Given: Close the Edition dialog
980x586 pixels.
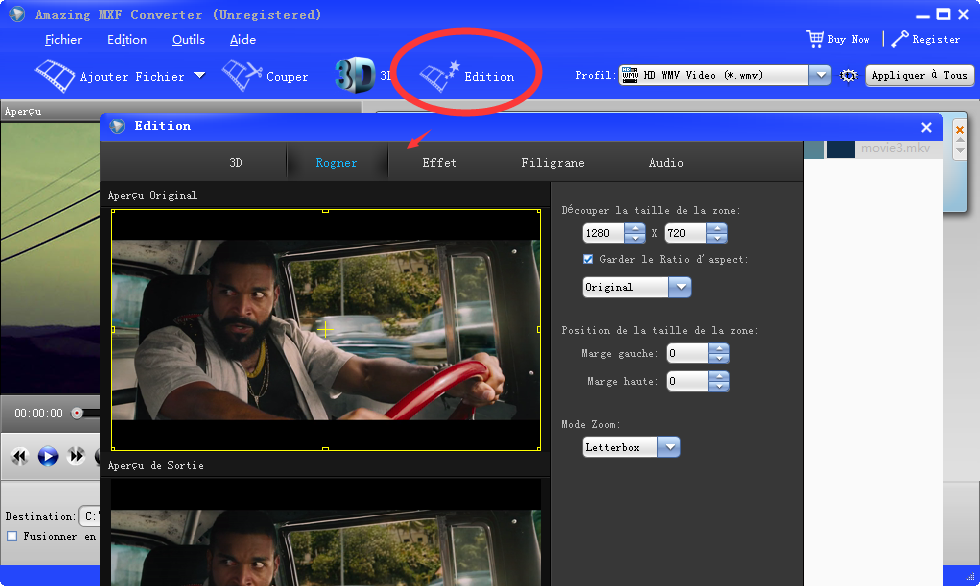Looking at the screenshot, I should (926, 127).
